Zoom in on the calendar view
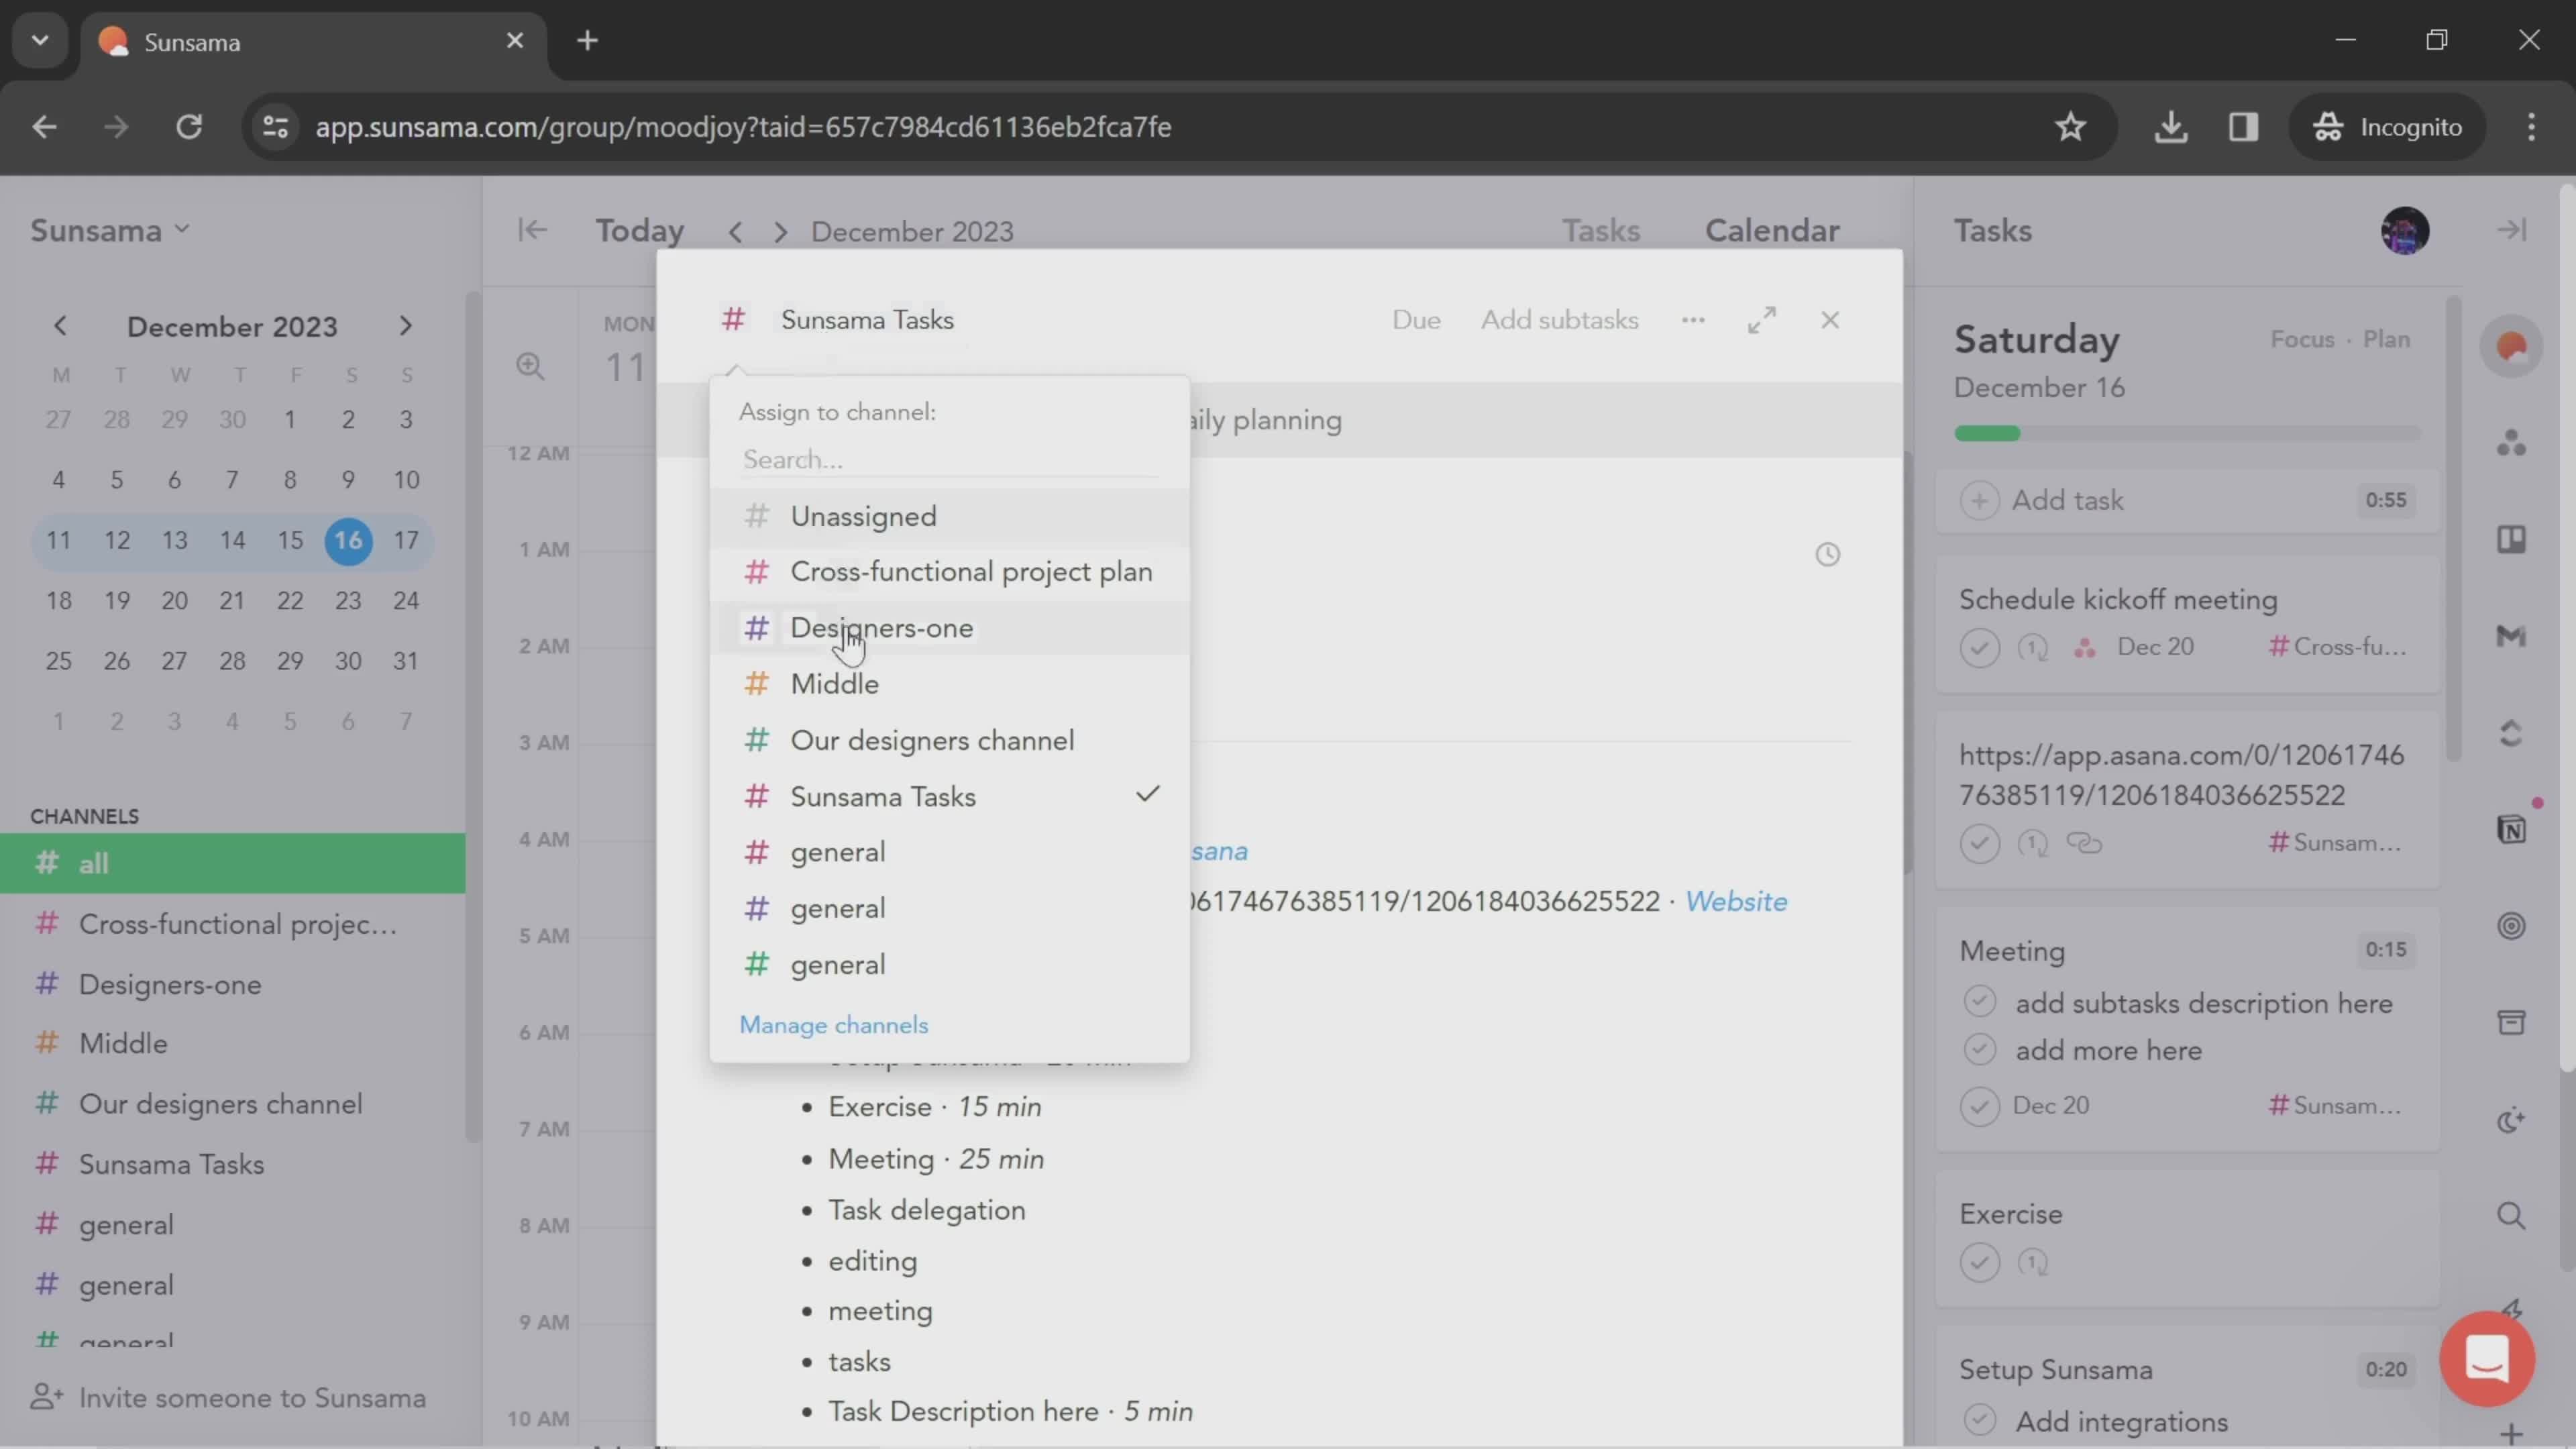Viewport: 2576px width, 1449px height. coord(530,367)
